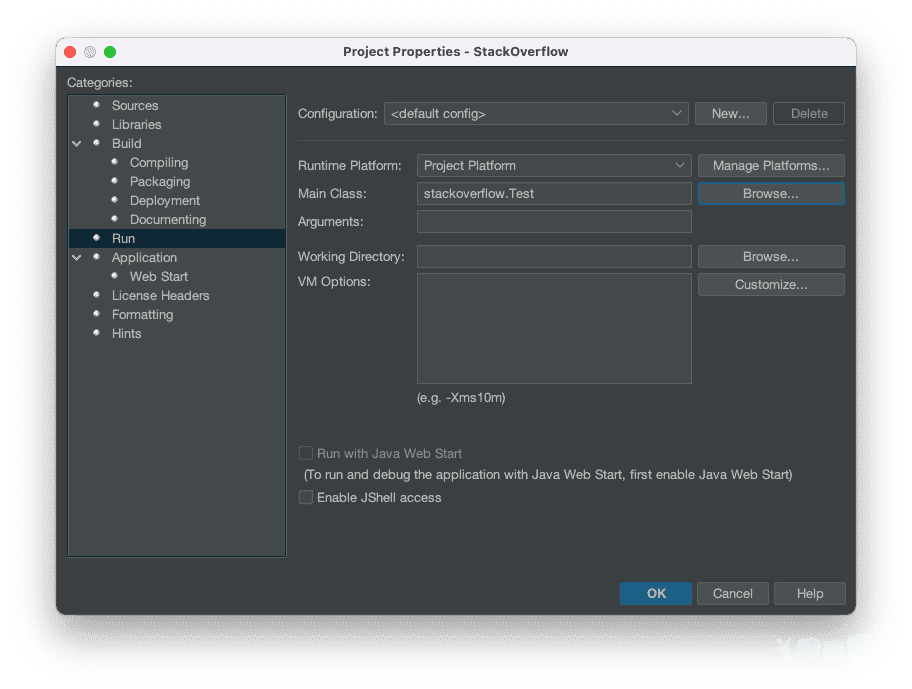Open the Packaging category
The height and width of the screenshot is (689, 912).
(159, 181)
